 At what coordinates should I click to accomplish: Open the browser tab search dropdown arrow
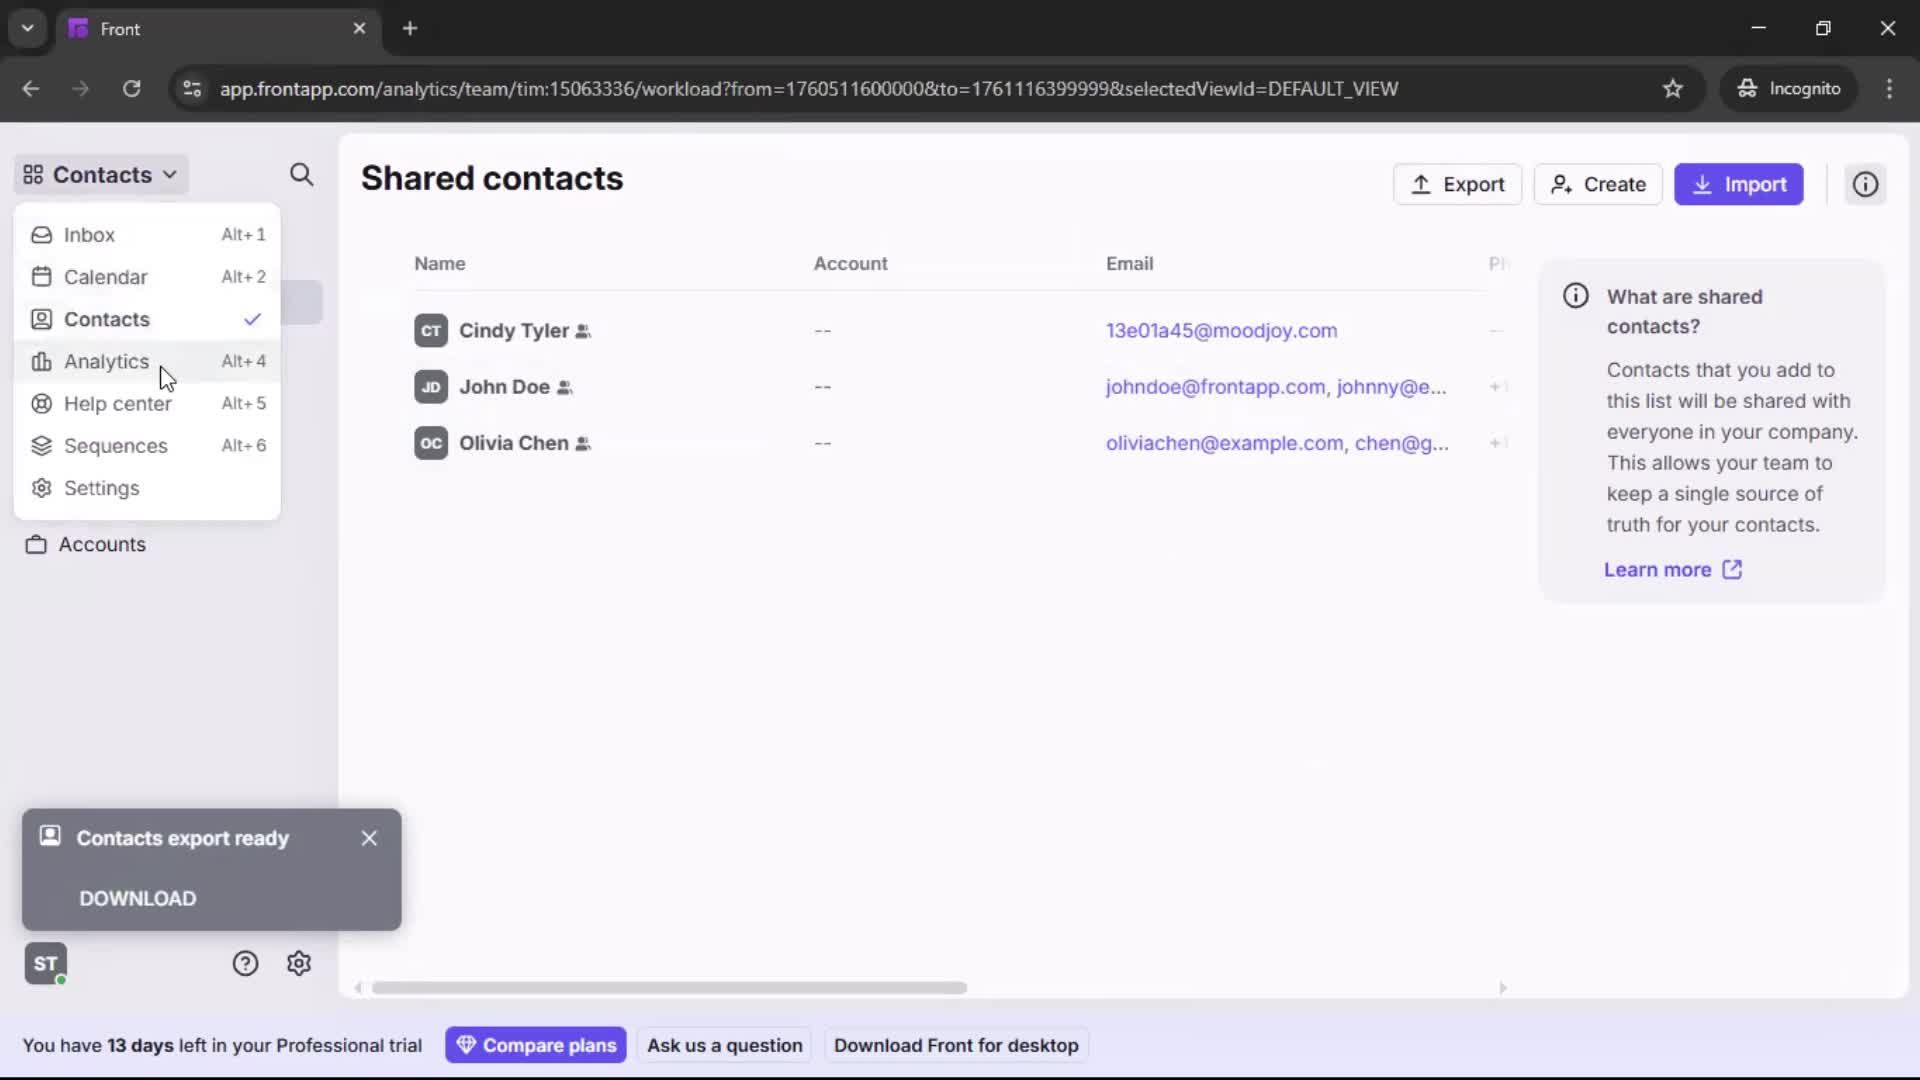[27, 28]
